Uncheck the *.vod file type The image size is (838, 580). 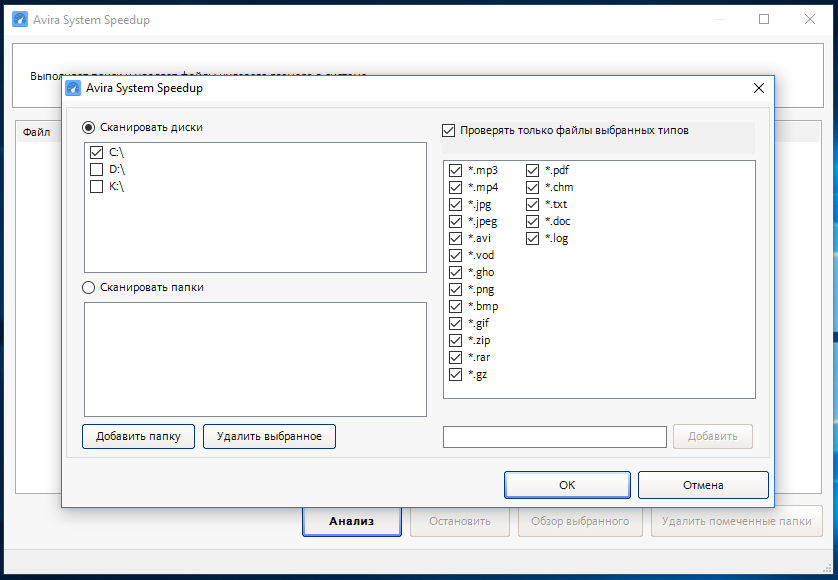pos(455,256)
